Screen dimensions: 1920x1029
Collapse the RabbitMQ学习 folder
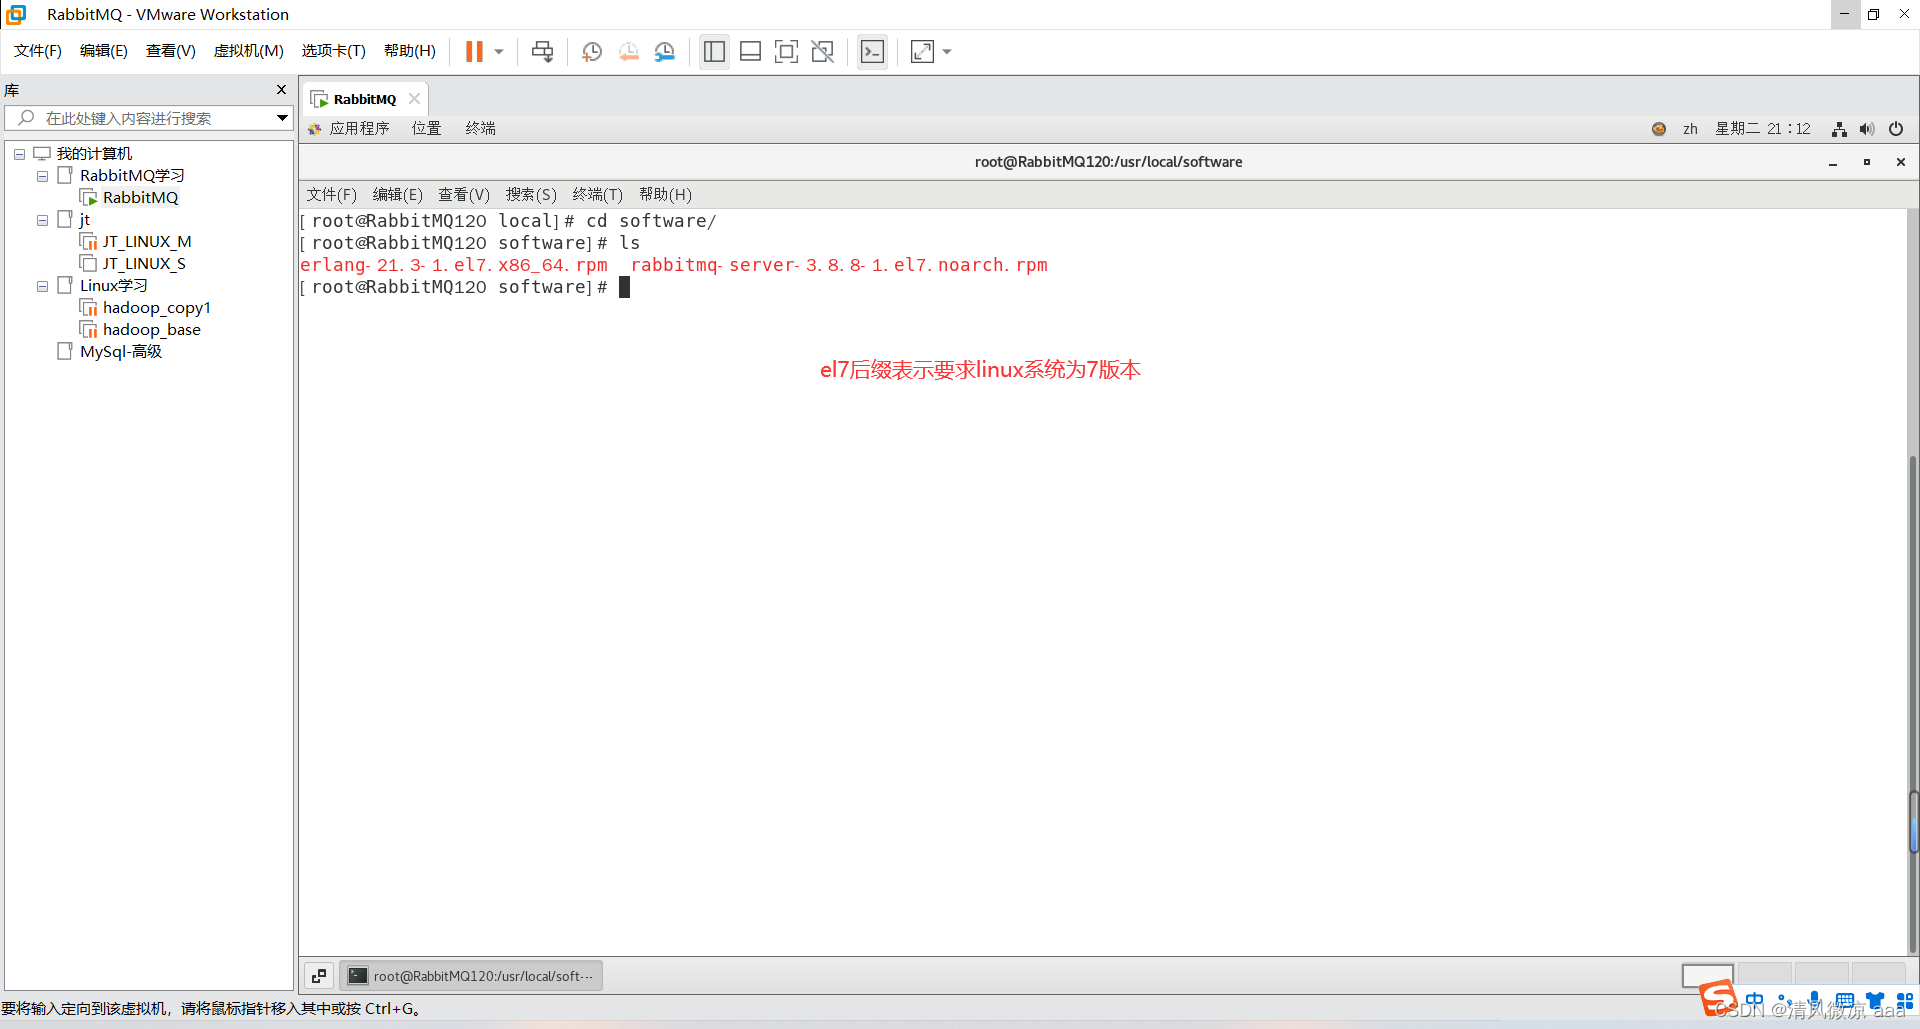click(42, 176)
